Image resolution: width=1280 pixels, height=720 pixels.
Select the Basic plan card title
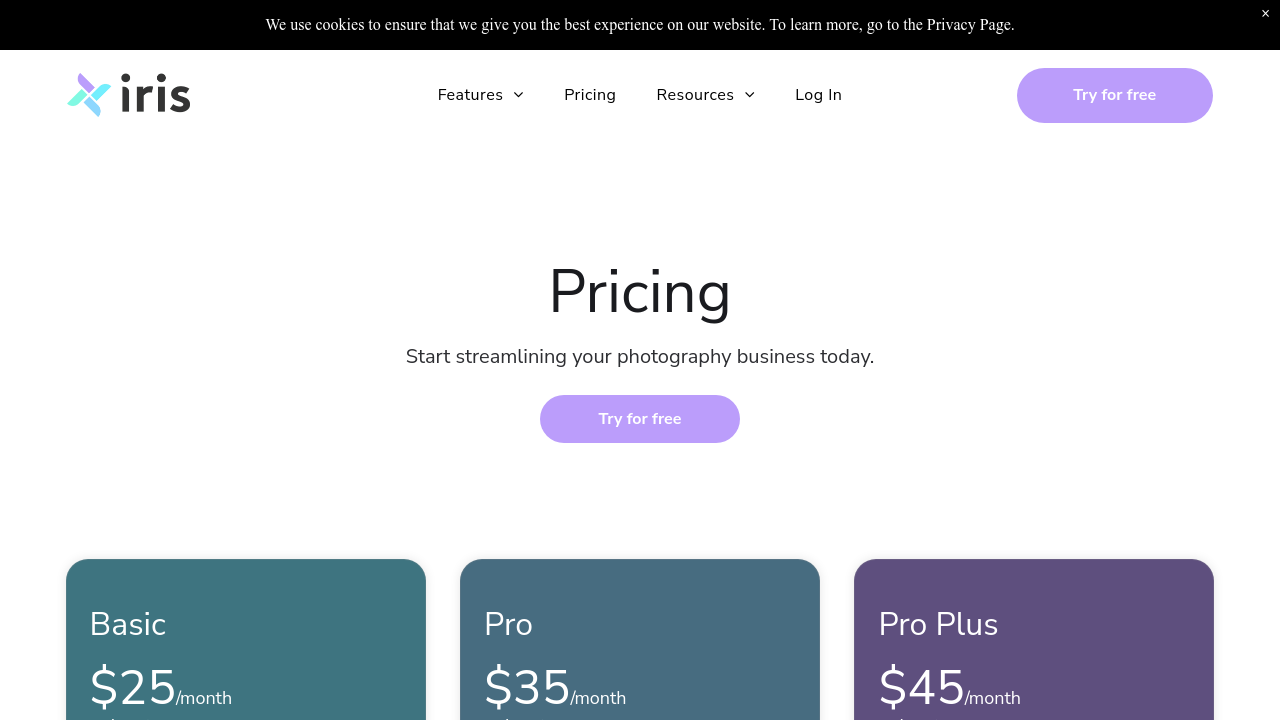(x=128, y=624)
